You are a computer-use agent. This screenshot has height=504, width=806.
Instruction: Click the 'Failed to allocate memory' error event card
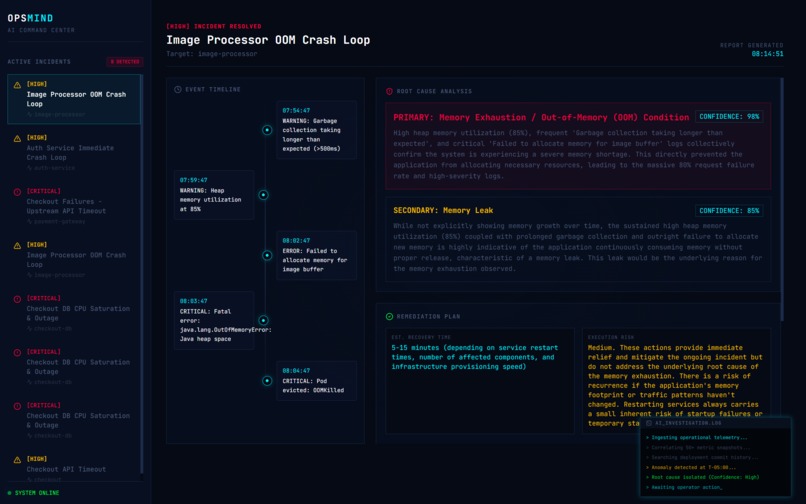[x=316, y=255]
